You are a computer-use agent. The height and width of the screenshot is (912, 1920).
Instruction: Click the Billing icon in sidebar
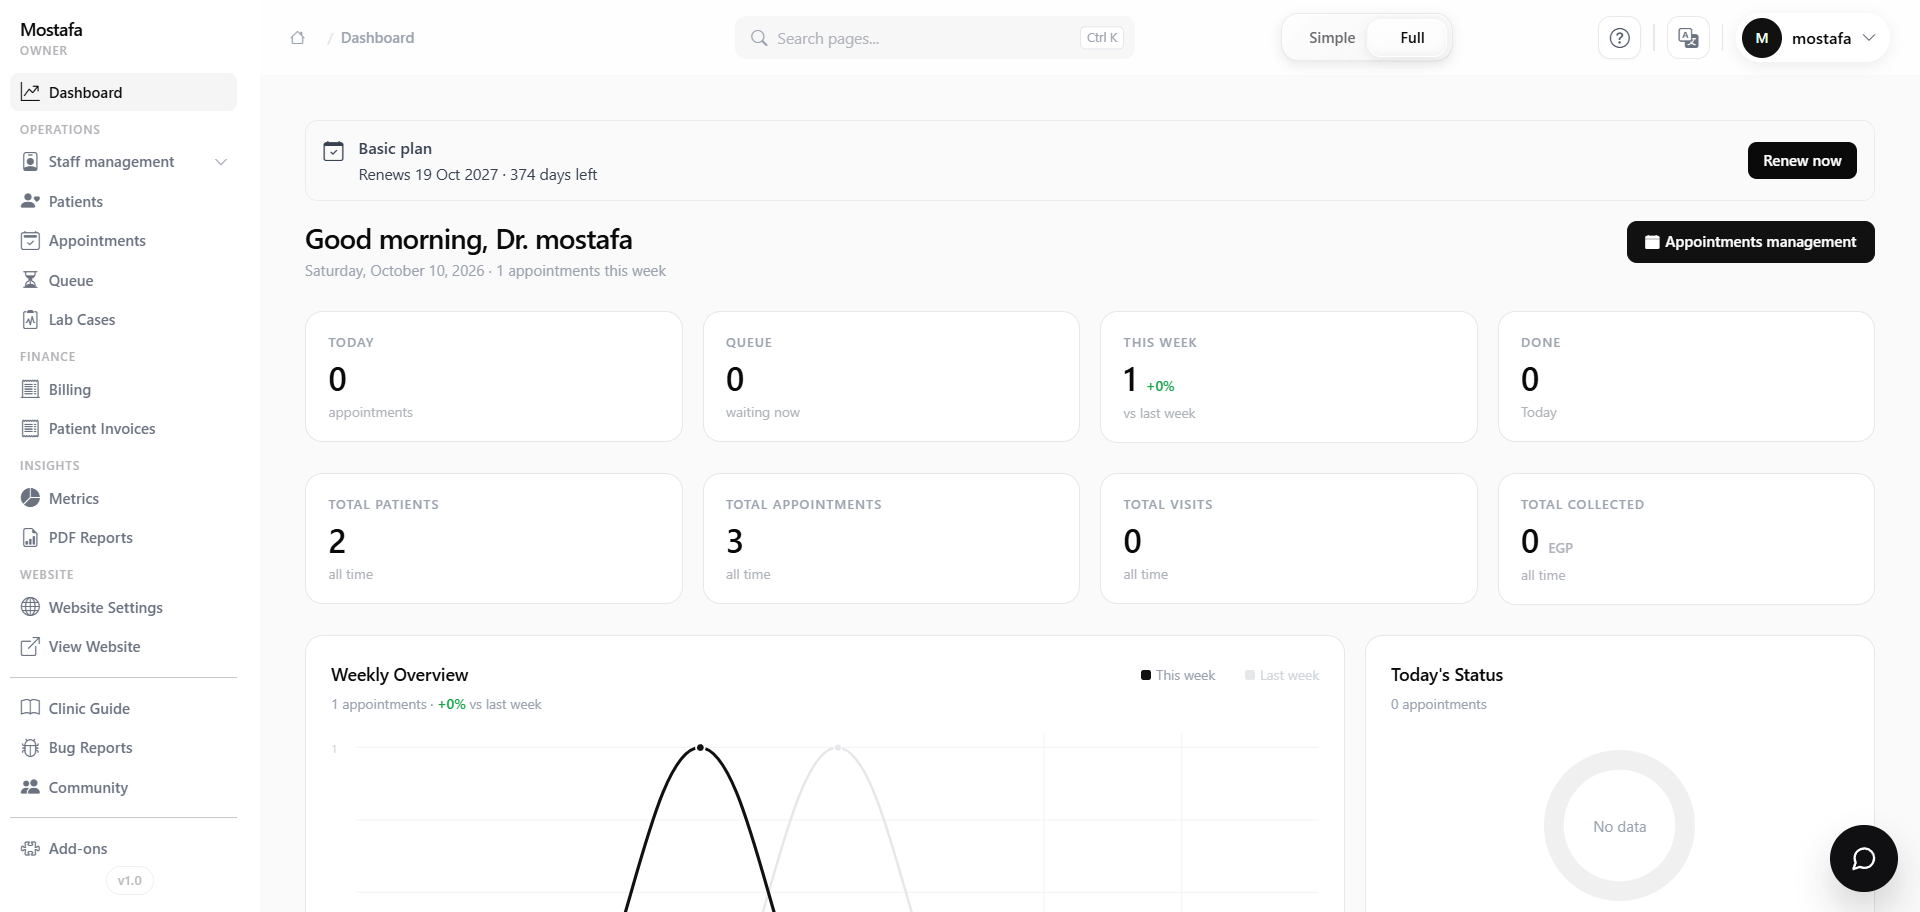30,389
